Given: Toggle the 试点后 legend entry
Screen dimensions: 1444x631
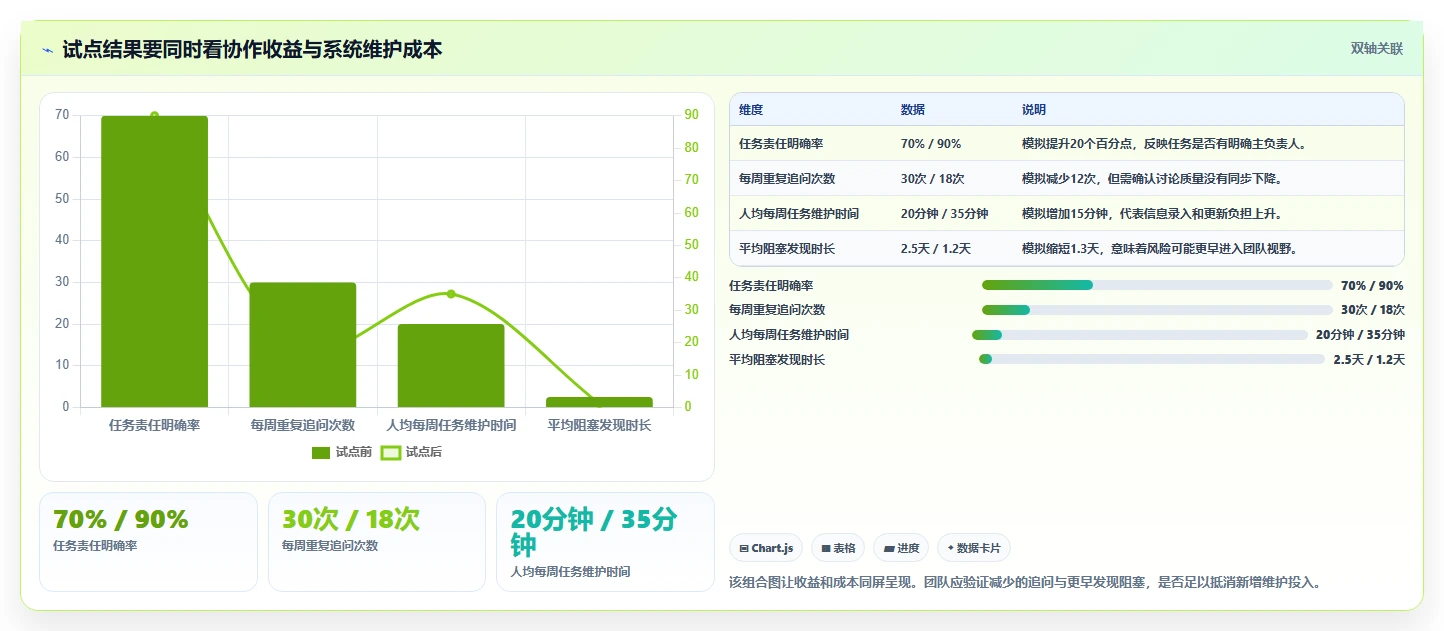Looking at the screenshot, I should [411, 452].
